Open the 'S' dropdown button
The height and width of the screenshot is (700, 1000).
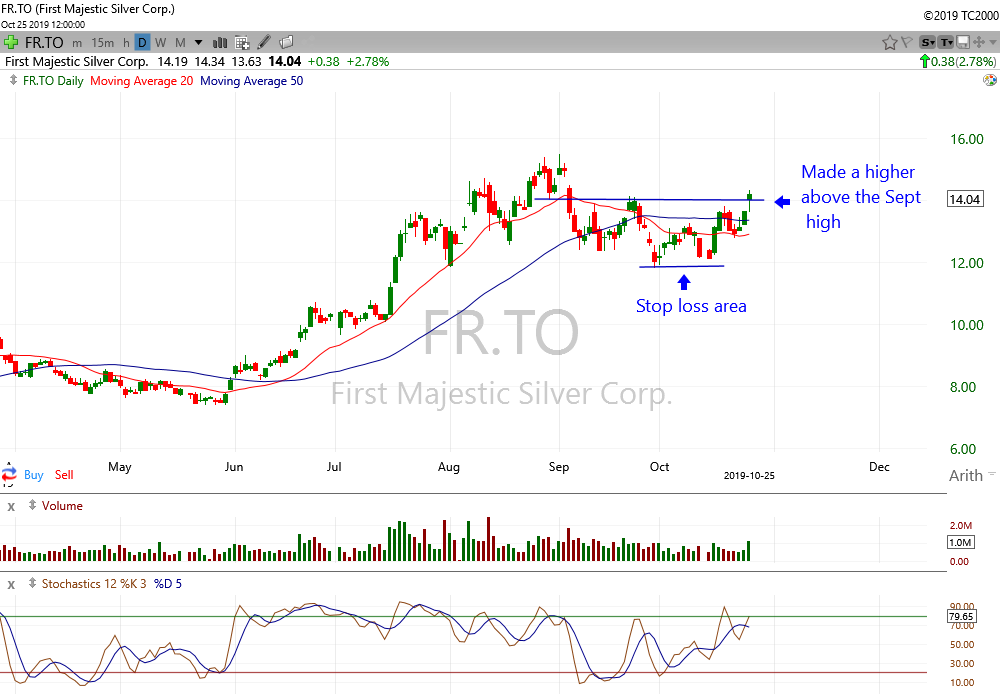[927, 43]
